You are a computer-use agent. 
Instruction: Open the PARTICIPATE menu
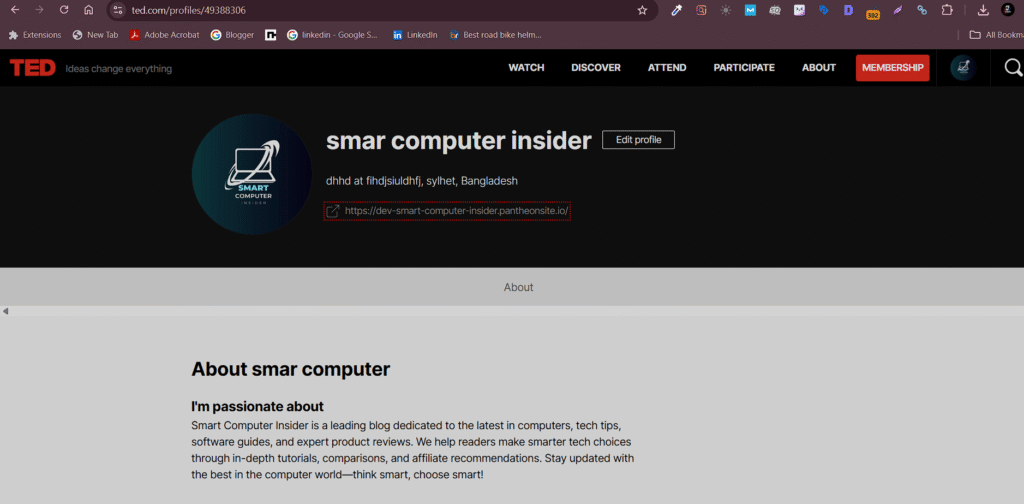tap(744, 68)
